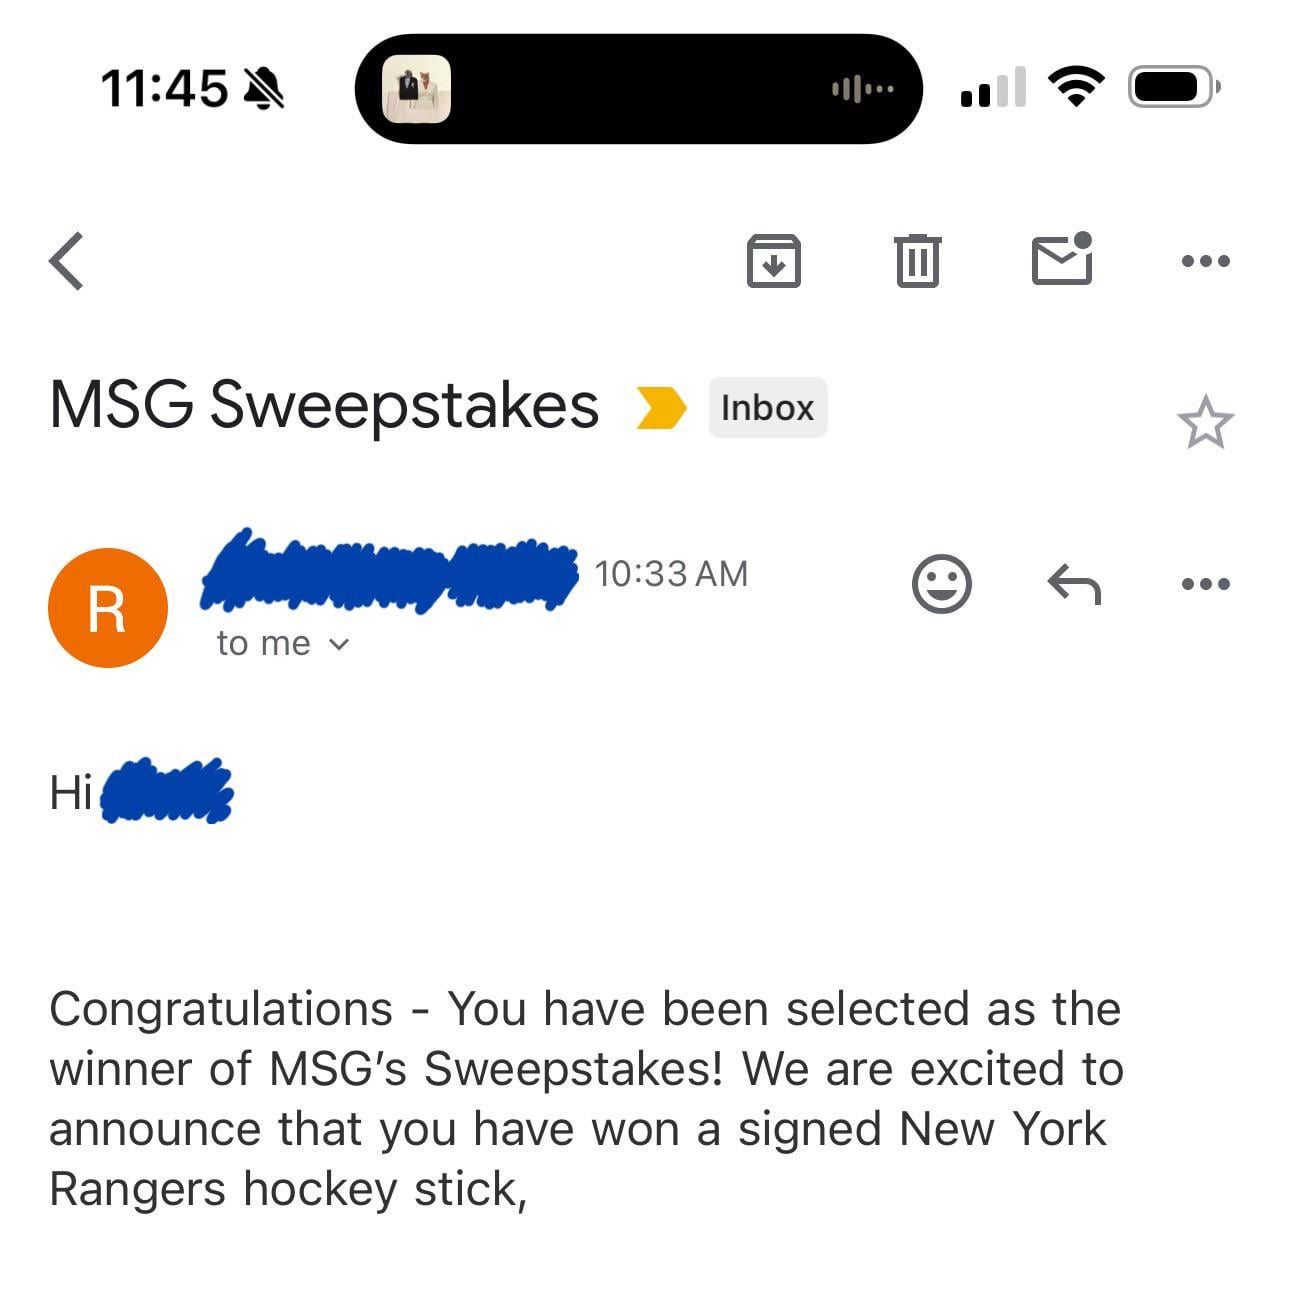1290x1294 pixels.
Task: Tap the Wi-Fi status icon
Action: 1076,87
